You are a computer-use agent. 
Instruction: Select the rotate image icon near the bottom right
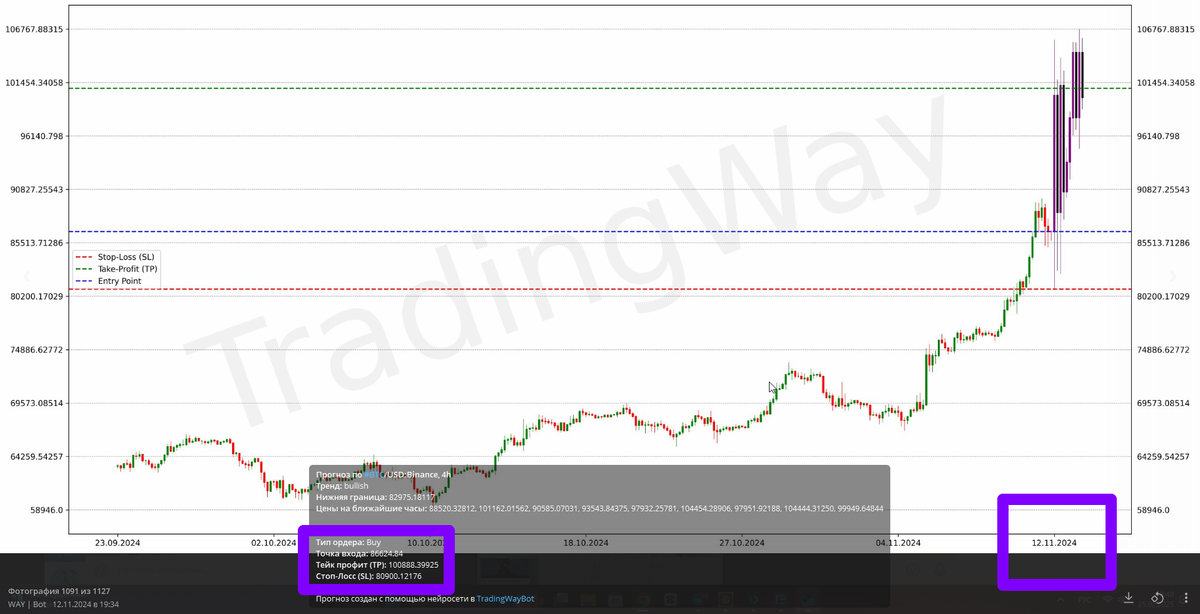pyautogui.click(x=1156, y=598)
